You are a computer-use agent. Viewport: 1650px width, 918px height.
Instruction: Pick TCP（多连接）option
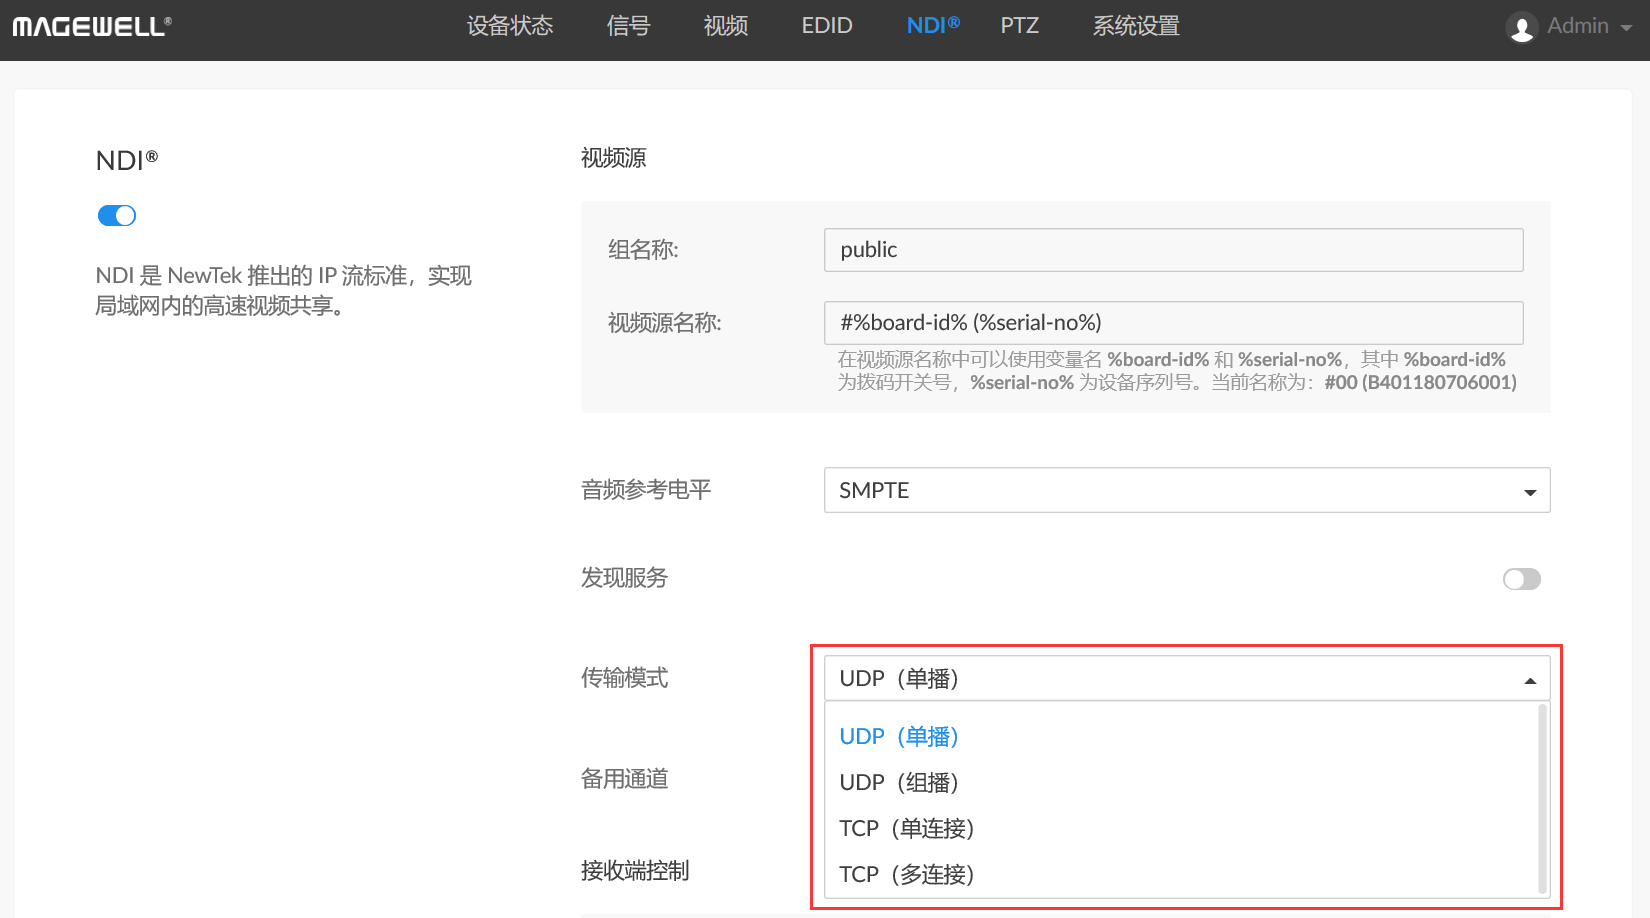(x=906, y=875)
